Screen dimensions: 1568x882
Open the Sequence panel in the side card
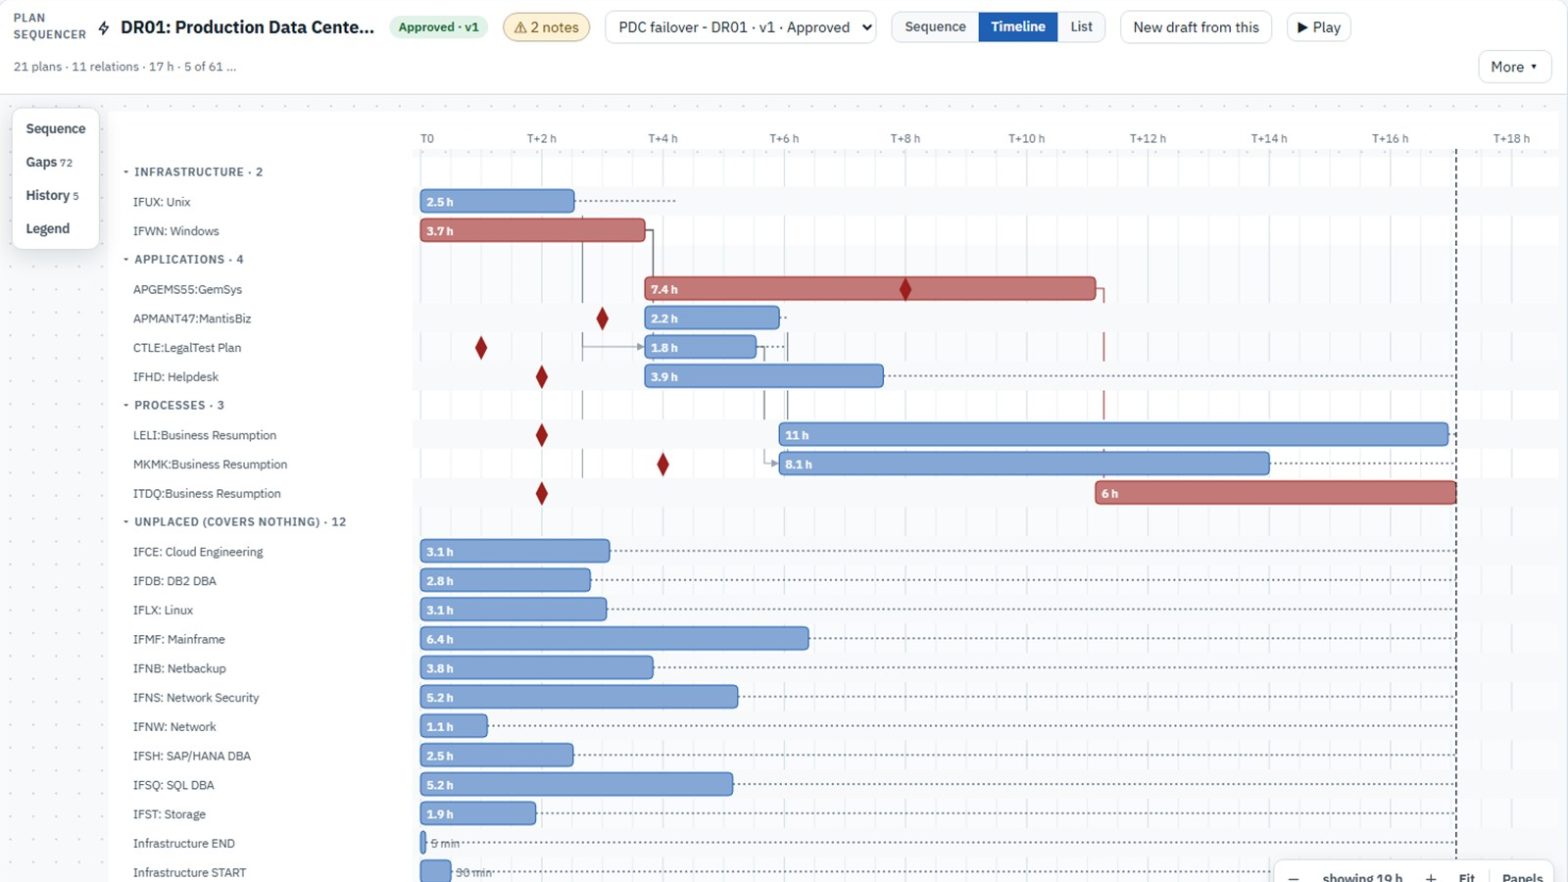[x=56, y=129]
